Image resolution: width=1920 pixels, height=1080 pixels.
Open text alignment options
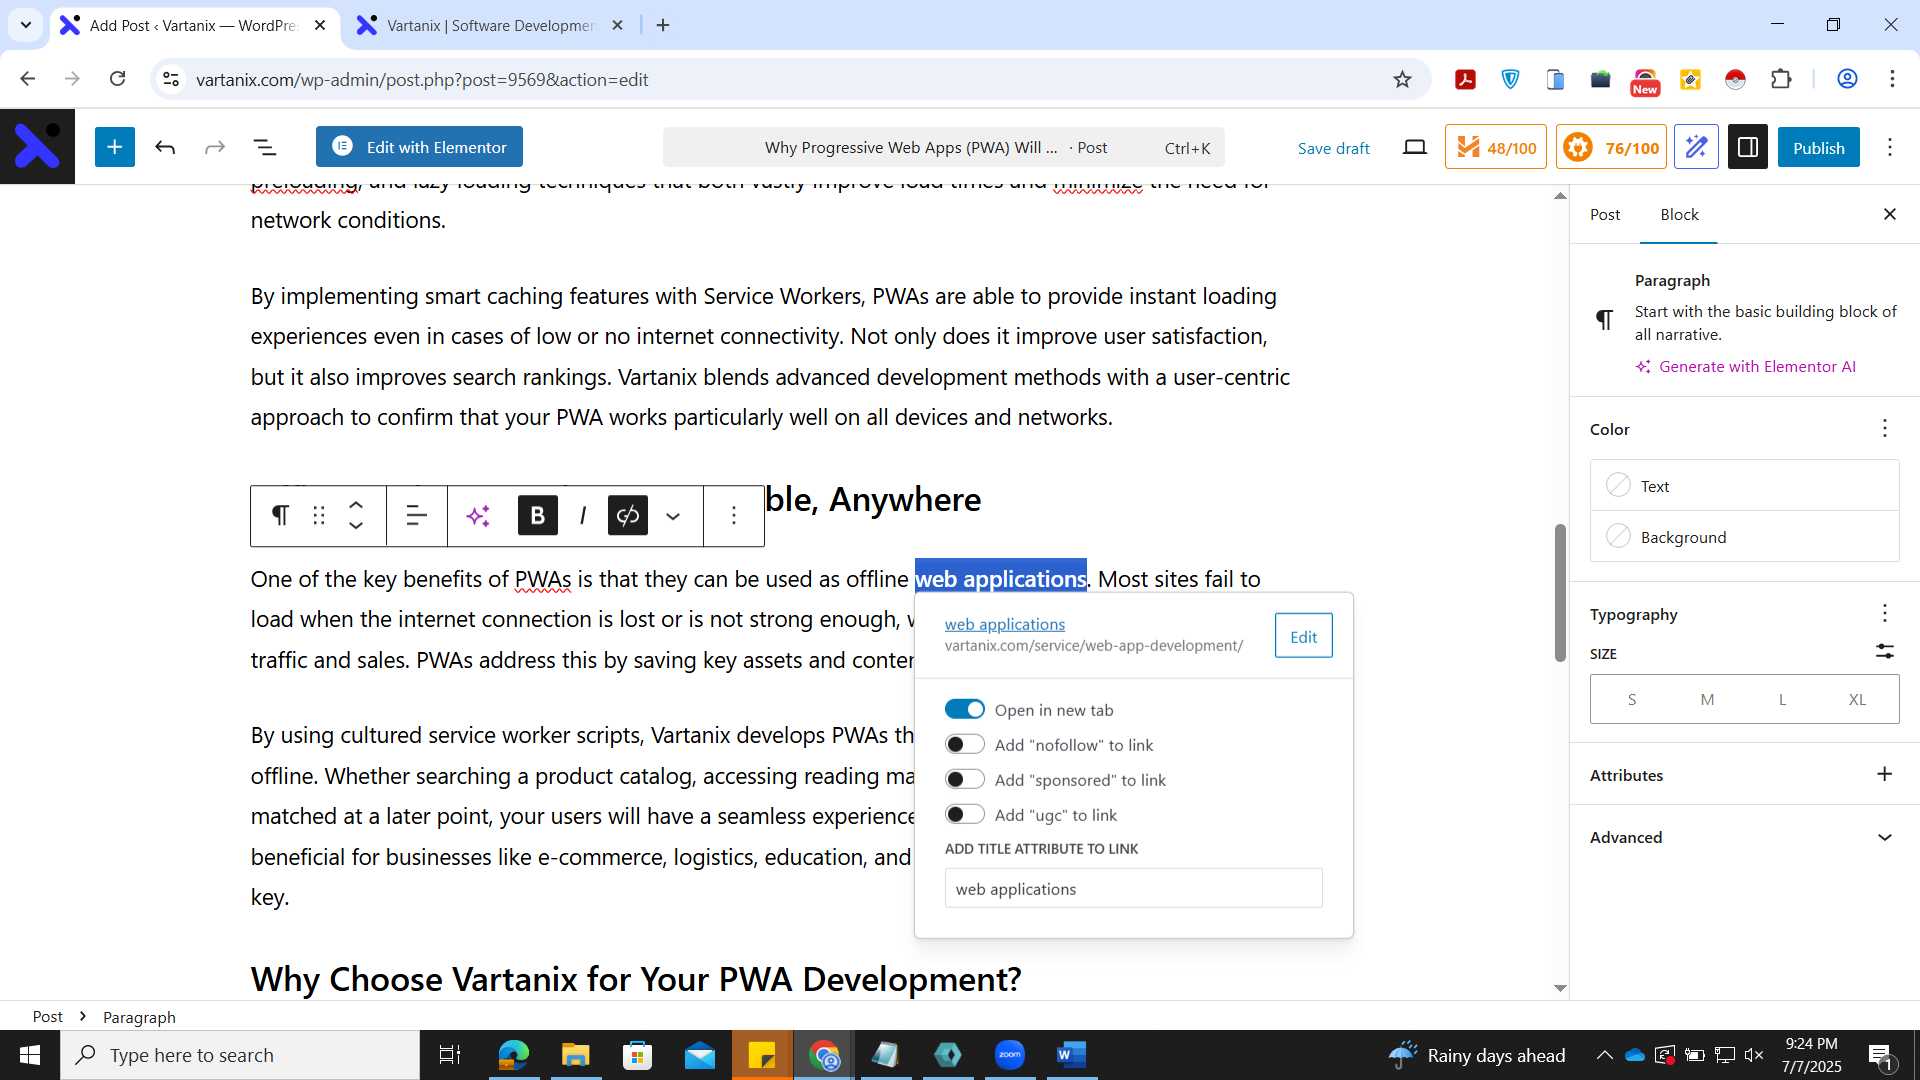(x=417, y=515)
